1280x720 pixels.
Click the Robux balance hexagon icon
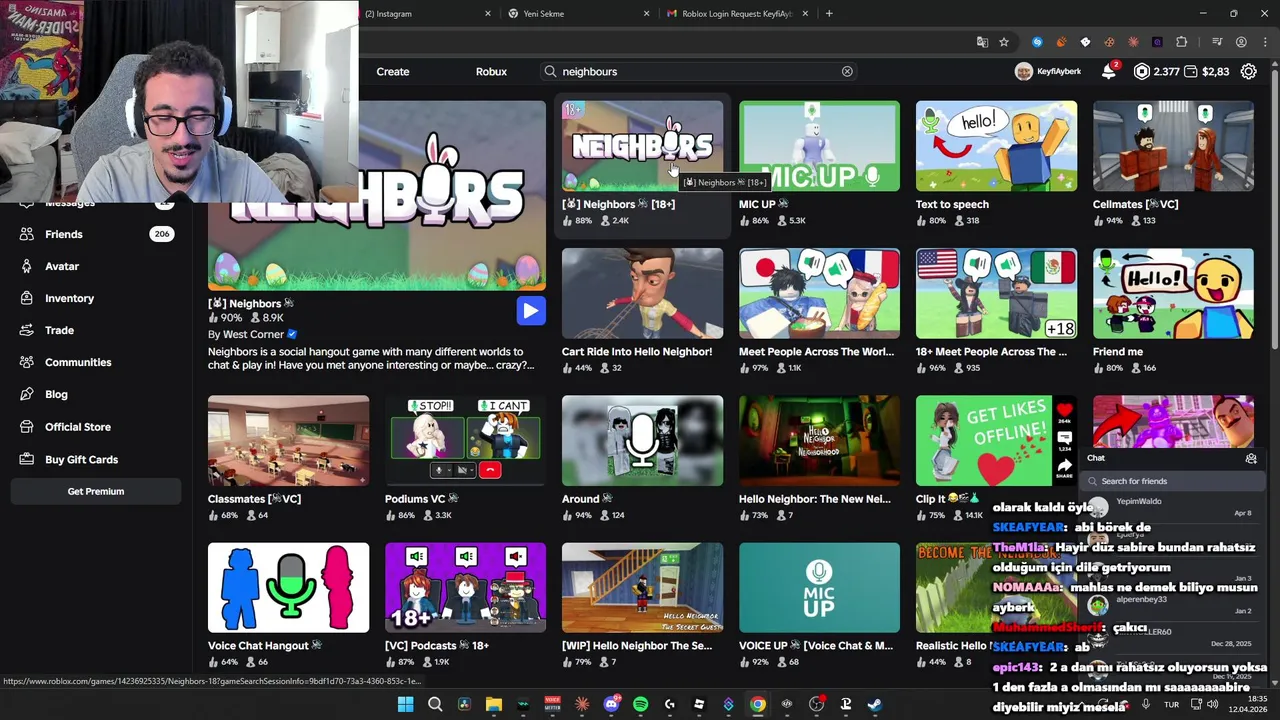(x=1142, y=71)
